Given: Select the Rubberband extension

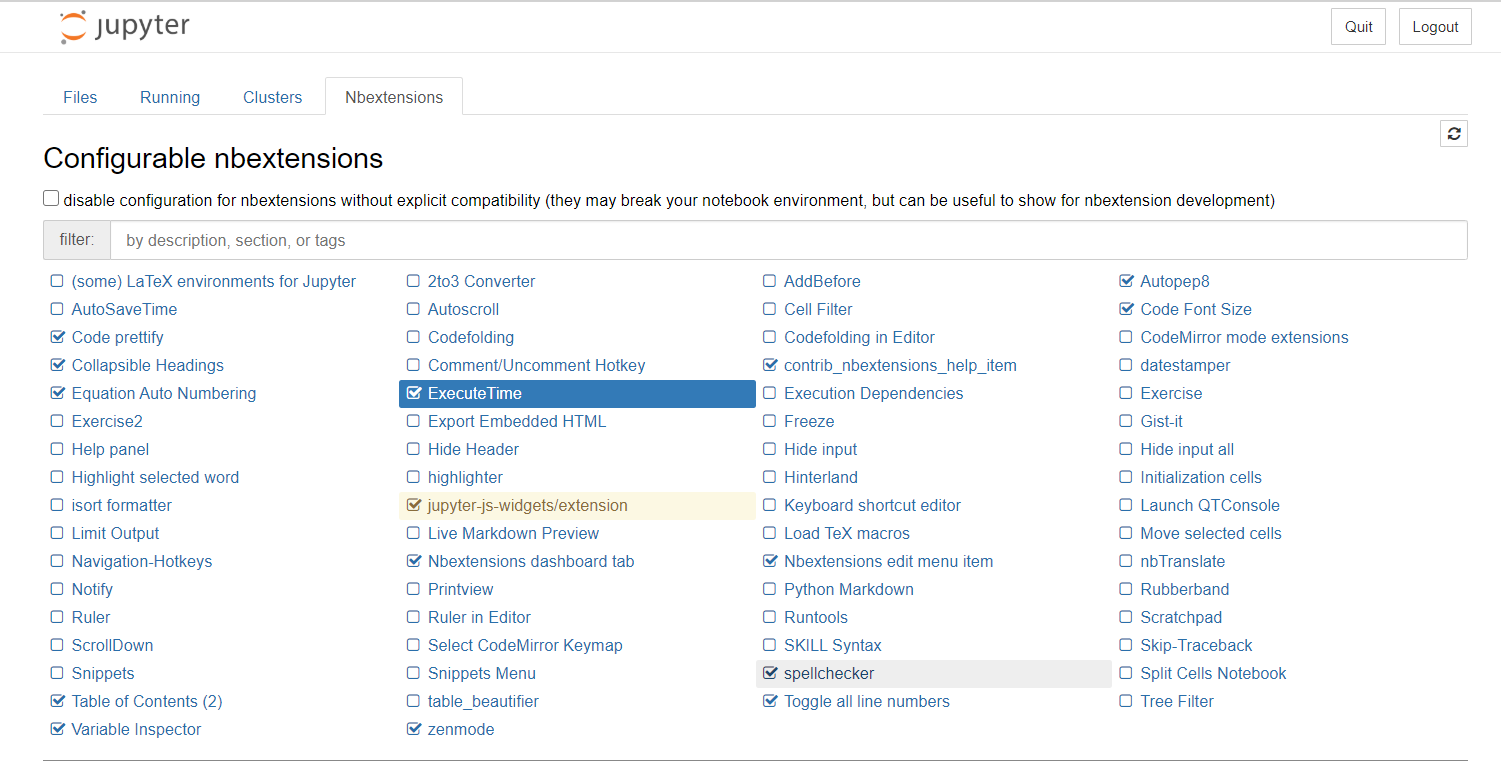Looking at the screenshot, I should (x=1185, y=590).
